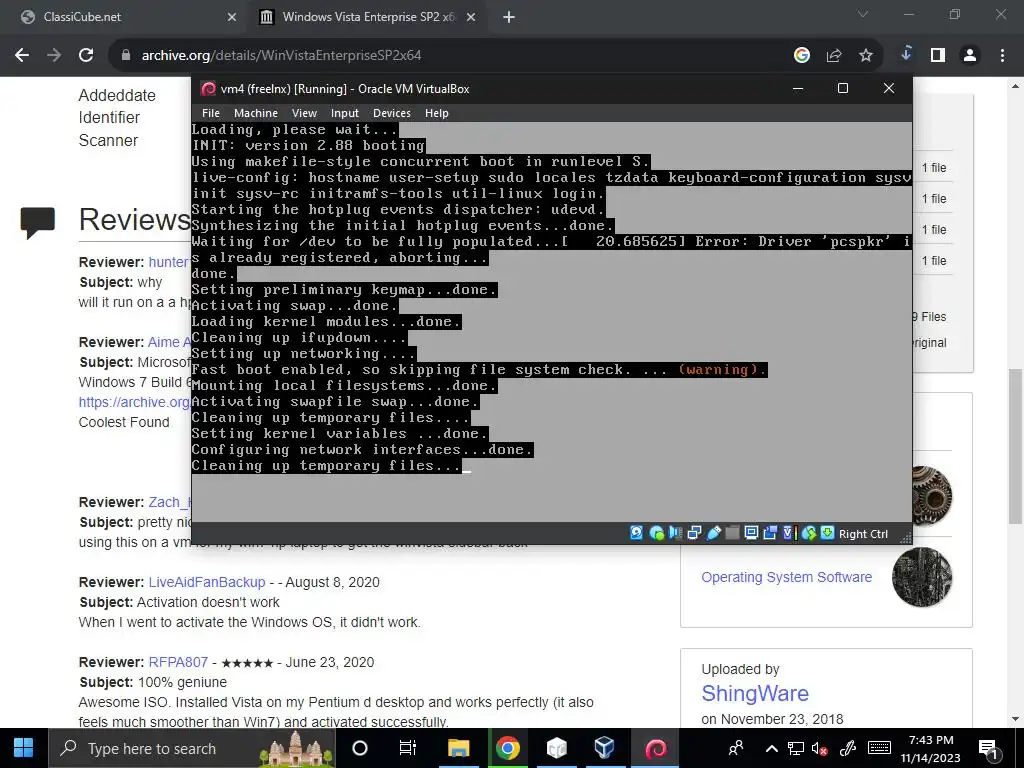Click the shared folders indicator in VirtualBox
Screen dimensions: 1024x768
point(733,533)
